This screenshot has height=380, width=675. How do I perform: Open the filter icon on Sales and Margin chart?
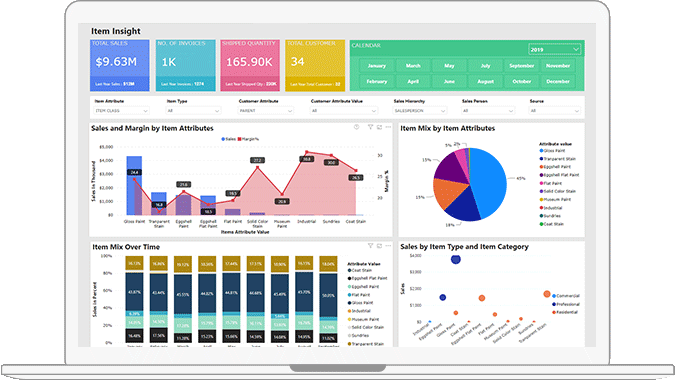coord(370,127)
